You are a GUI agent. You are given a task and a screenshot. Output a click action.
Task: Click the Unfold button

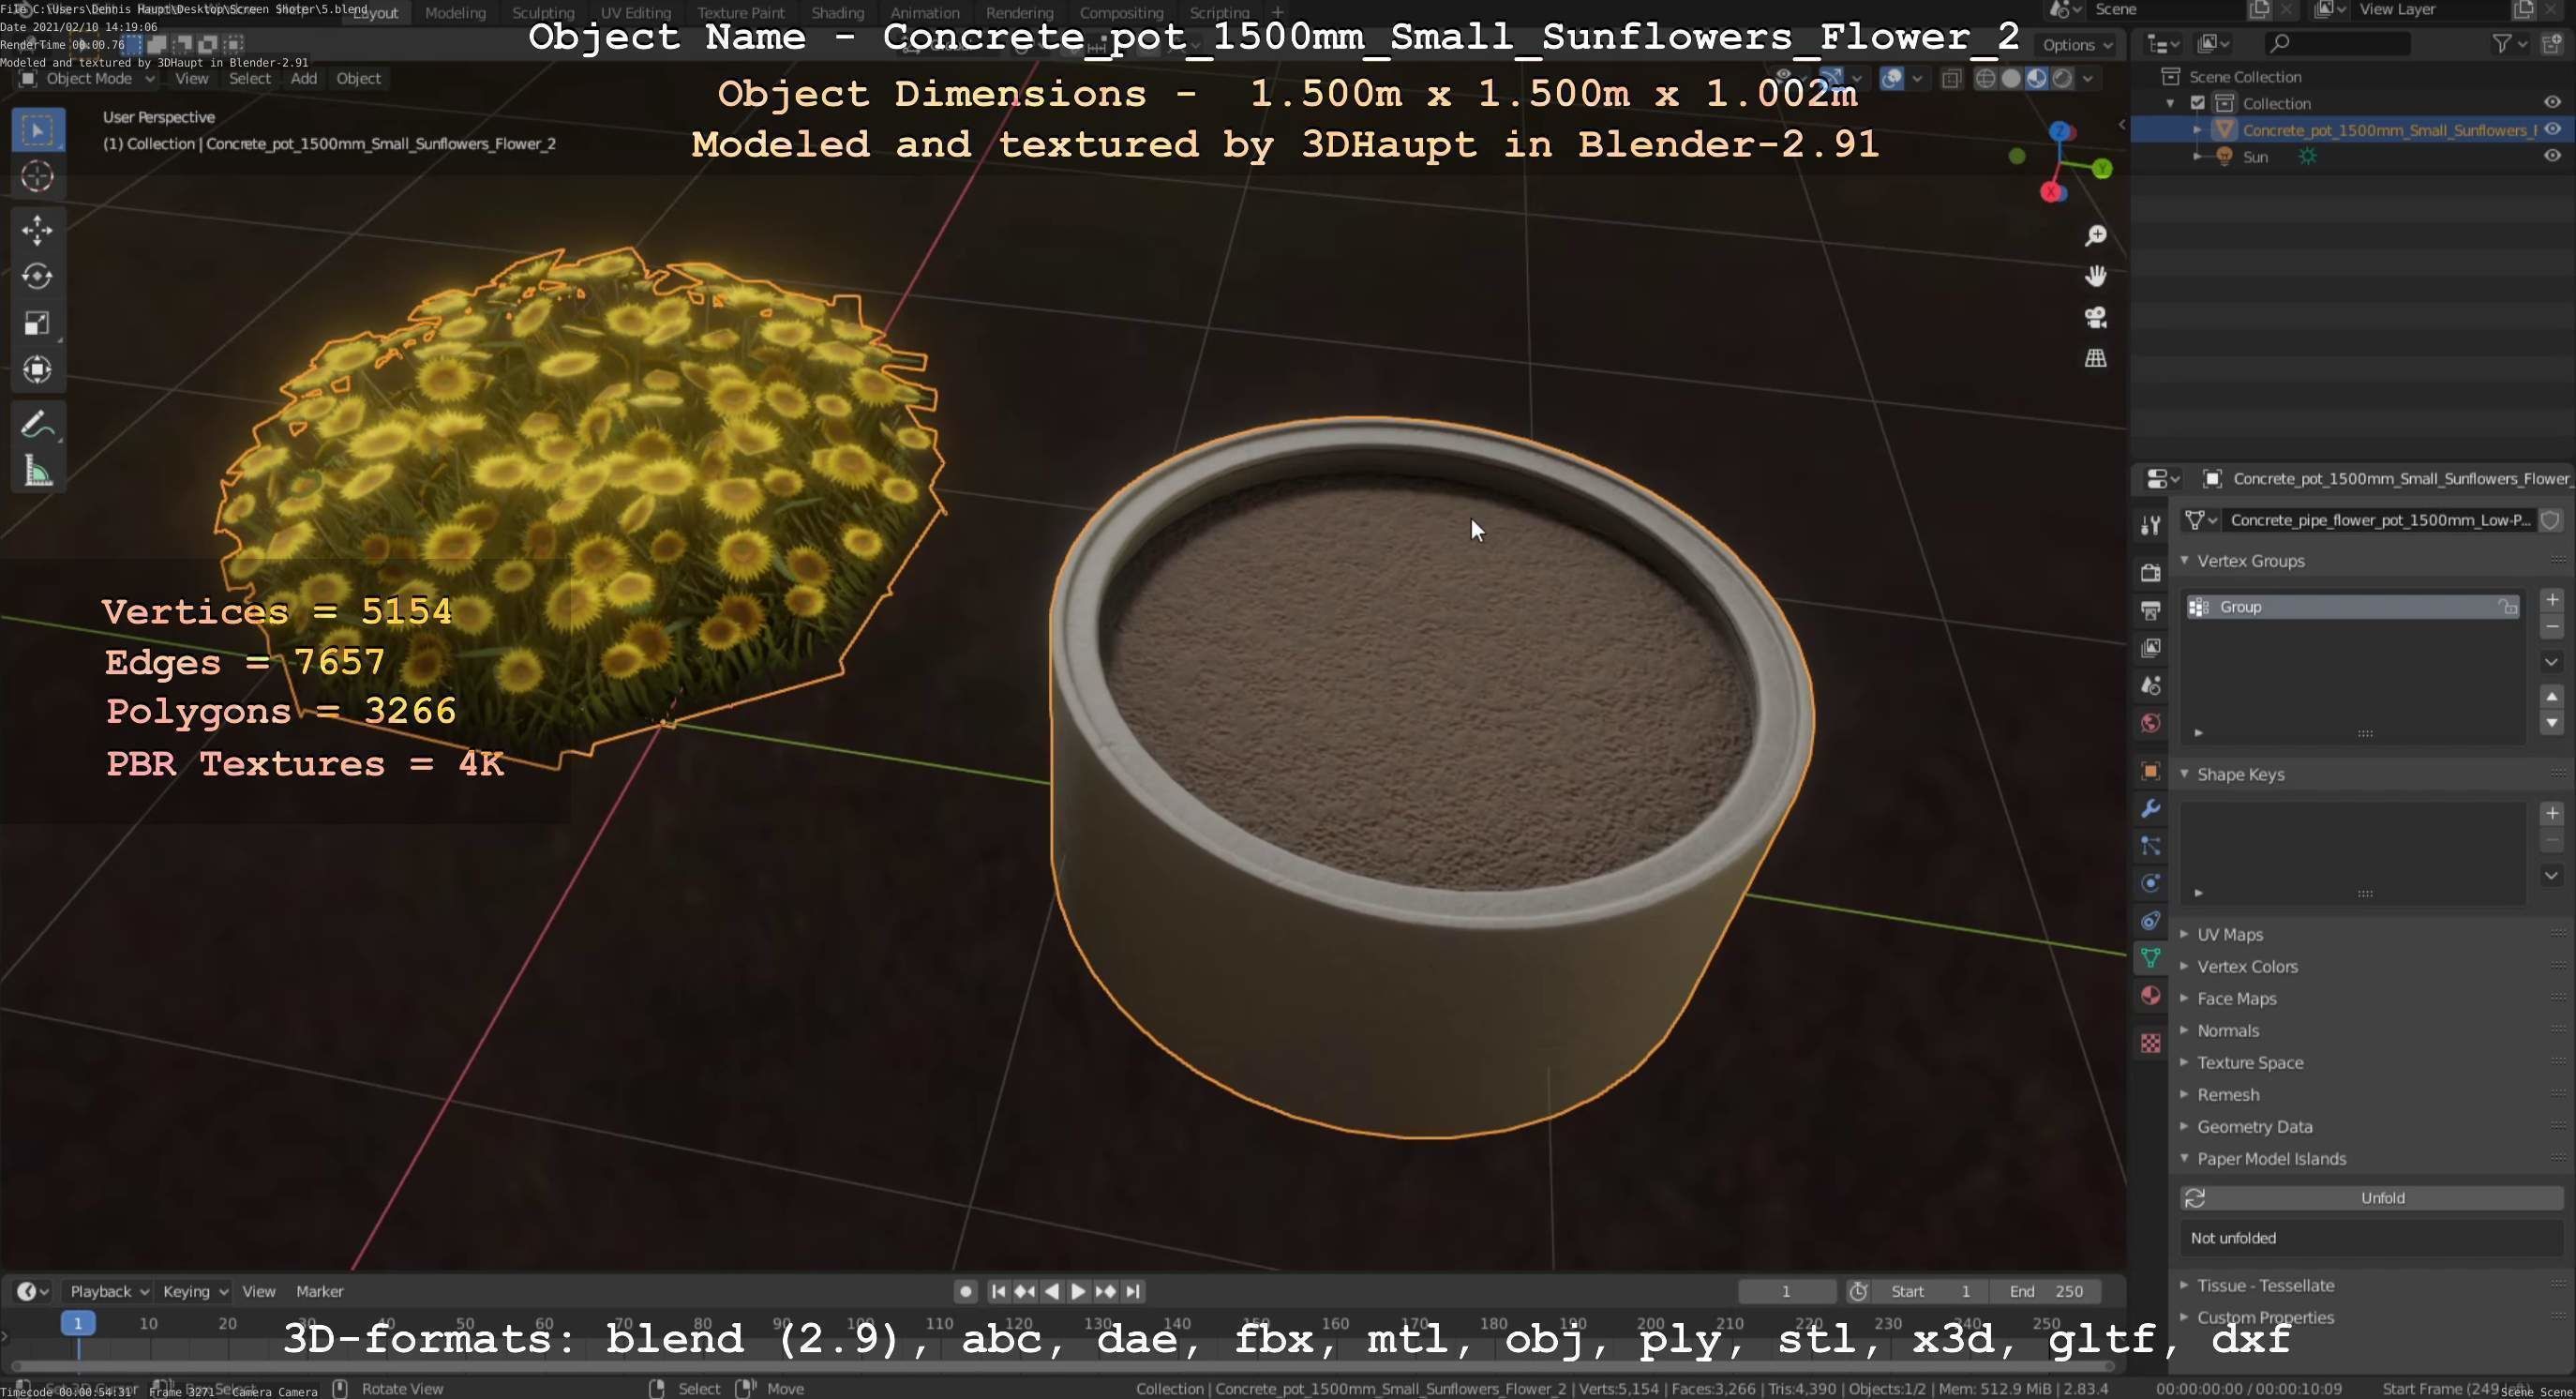coord(2371,1198)
